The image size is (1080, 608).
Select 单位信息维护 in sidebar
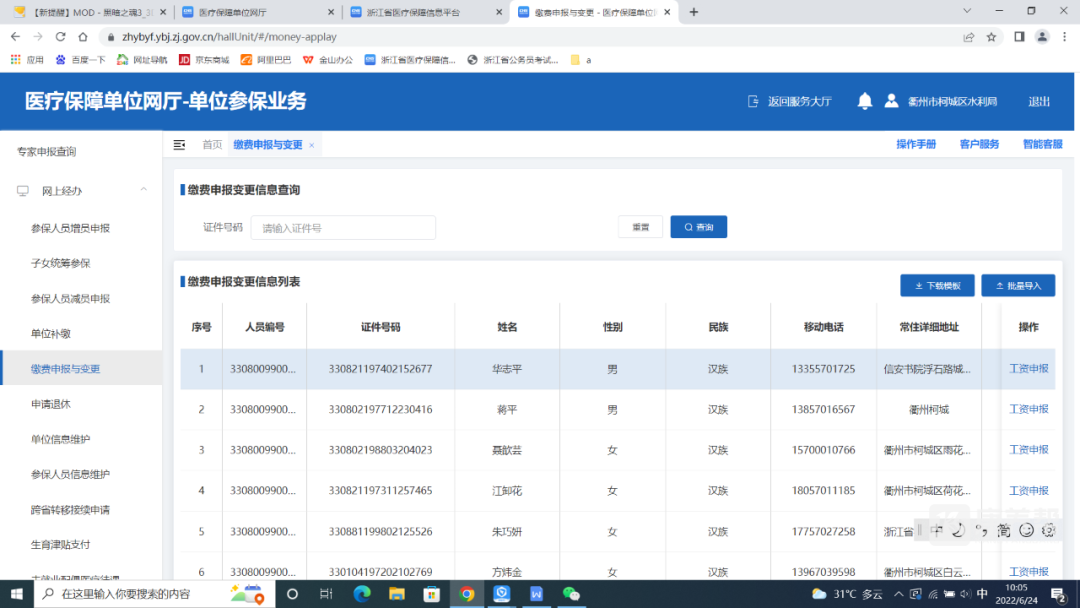point(61,439)
